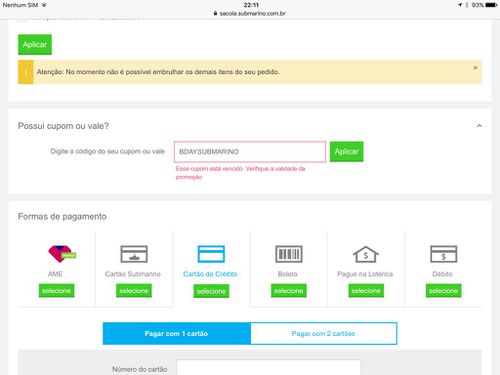Dismiss the yellow attention alert

coord(475,68)
